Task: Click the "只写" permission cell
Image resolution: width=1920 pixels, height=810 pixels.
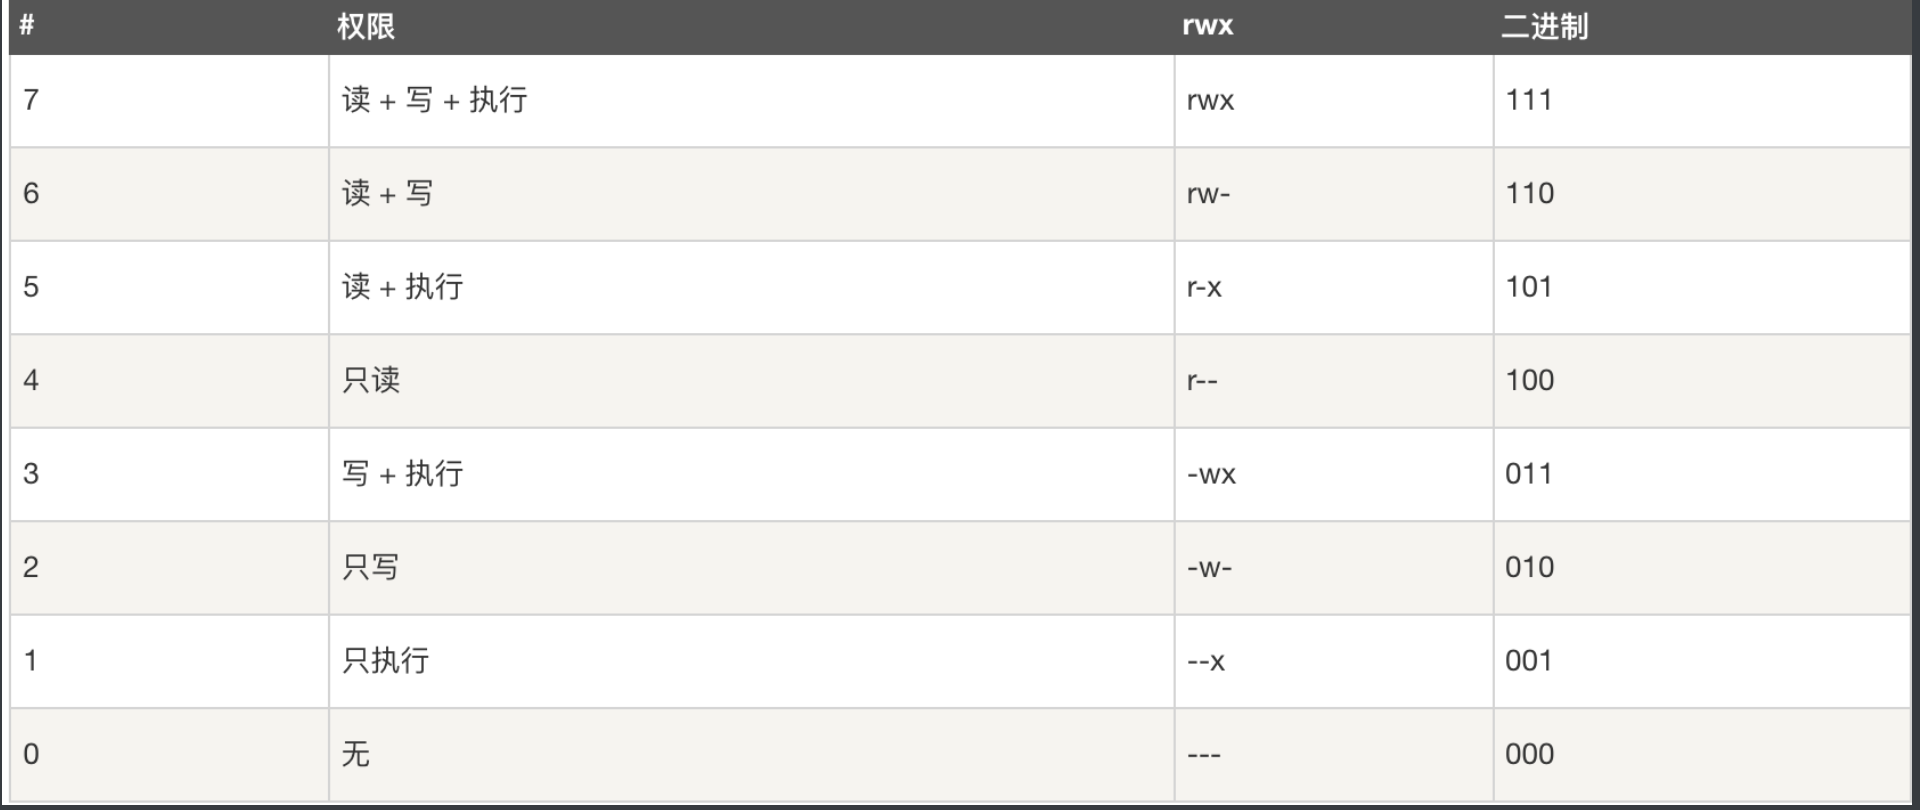Action: click(x=371, y=567)
